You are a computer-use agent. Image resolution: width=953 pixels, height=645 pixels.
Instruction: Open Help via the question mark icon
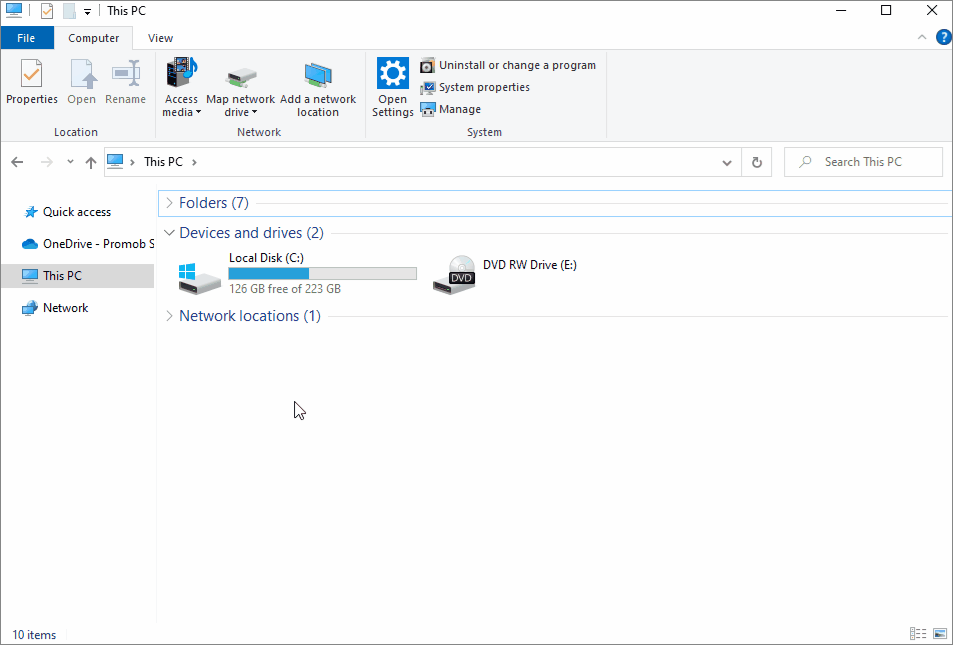pyautogui.click(x=943, y=38)
